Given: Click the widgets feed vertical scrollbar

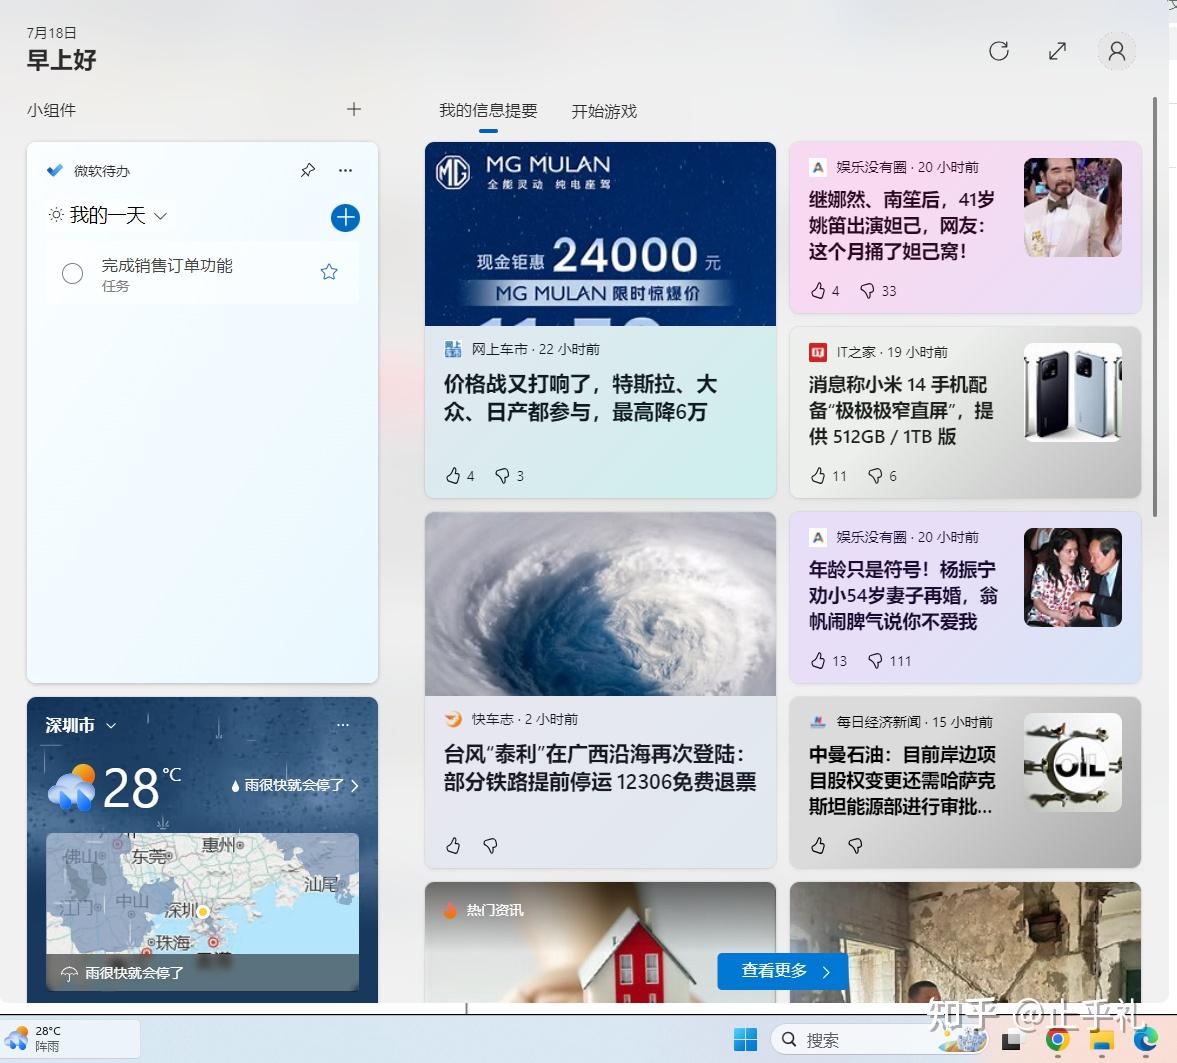Looking at the screenshot, I should pos(1154,306).
